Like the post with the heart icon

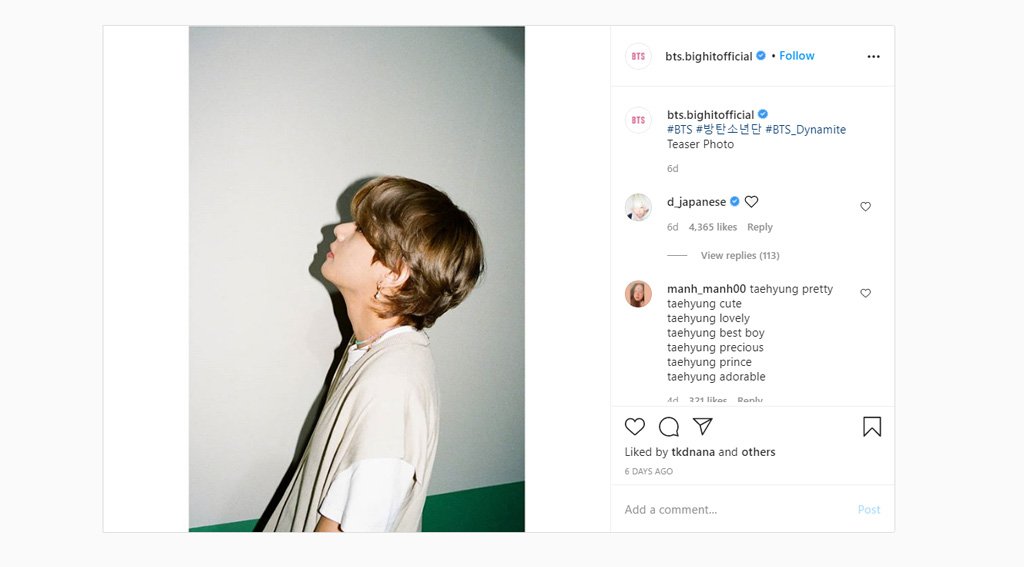click(x=635, y=427)
